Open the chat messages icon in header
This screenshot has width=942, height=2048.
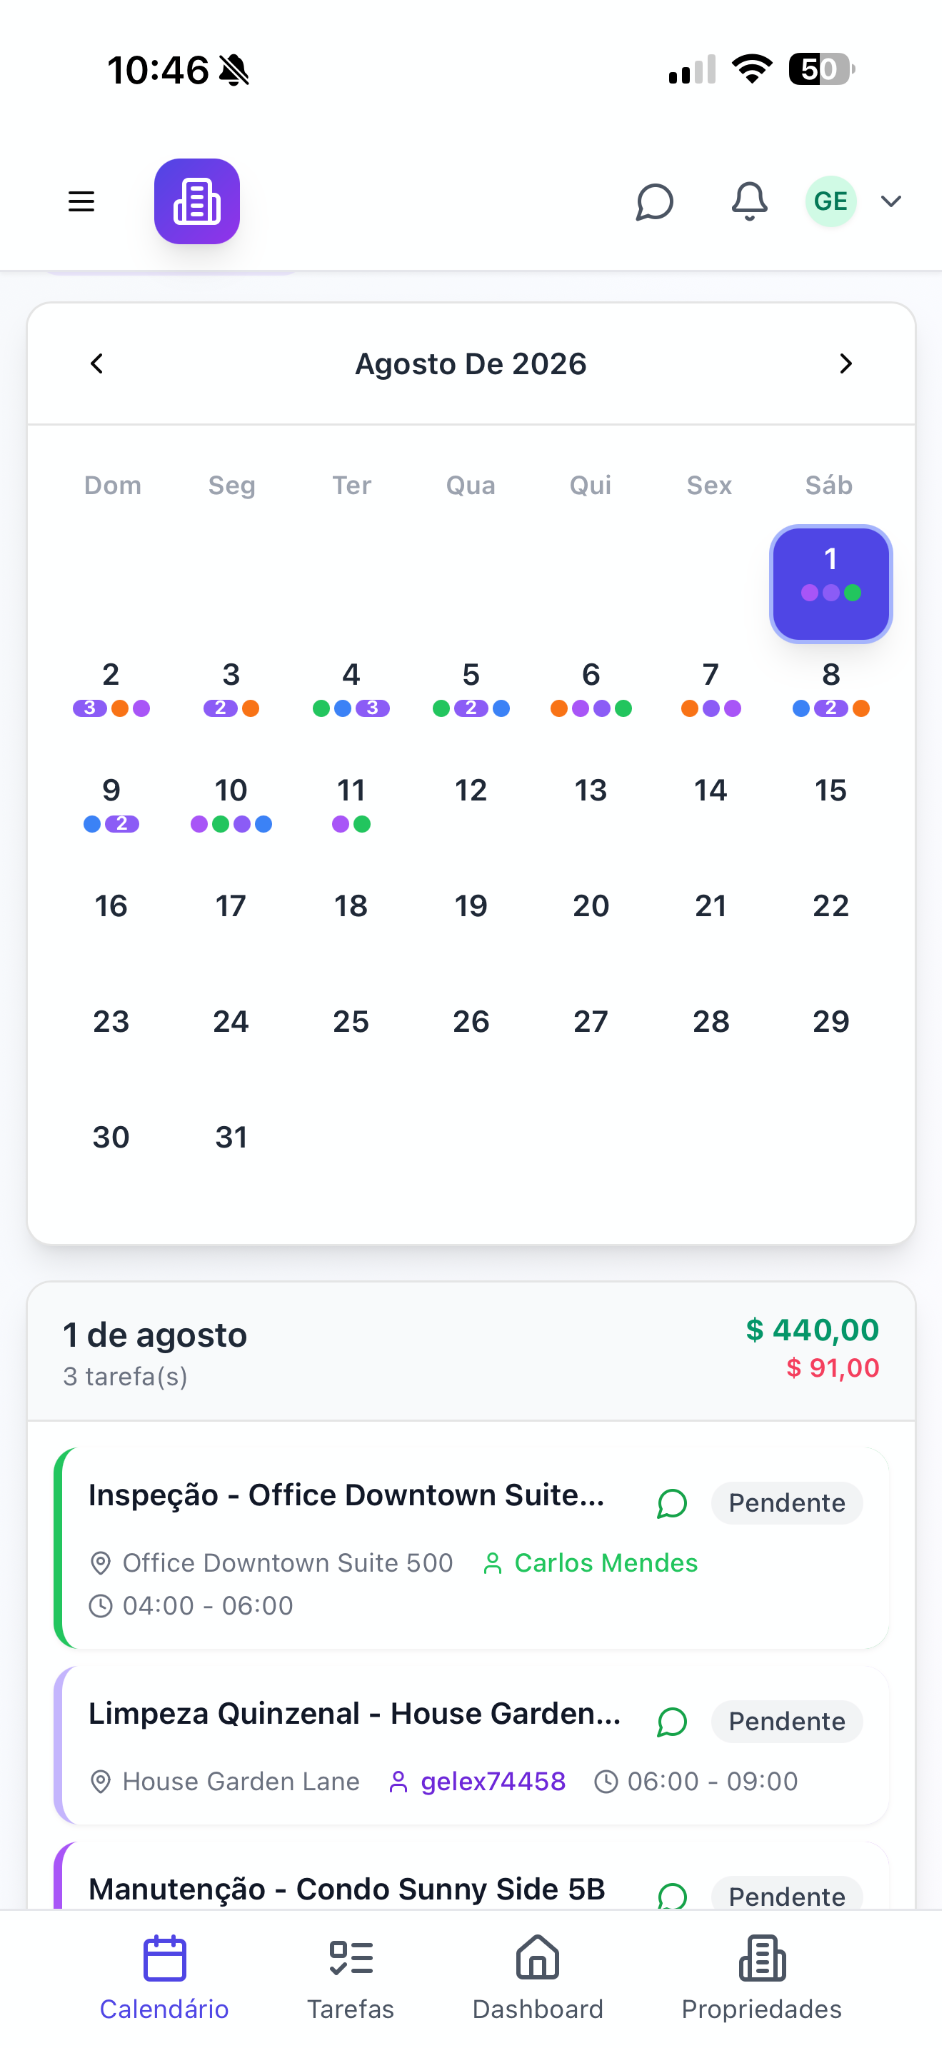click(x=655, y=201)
